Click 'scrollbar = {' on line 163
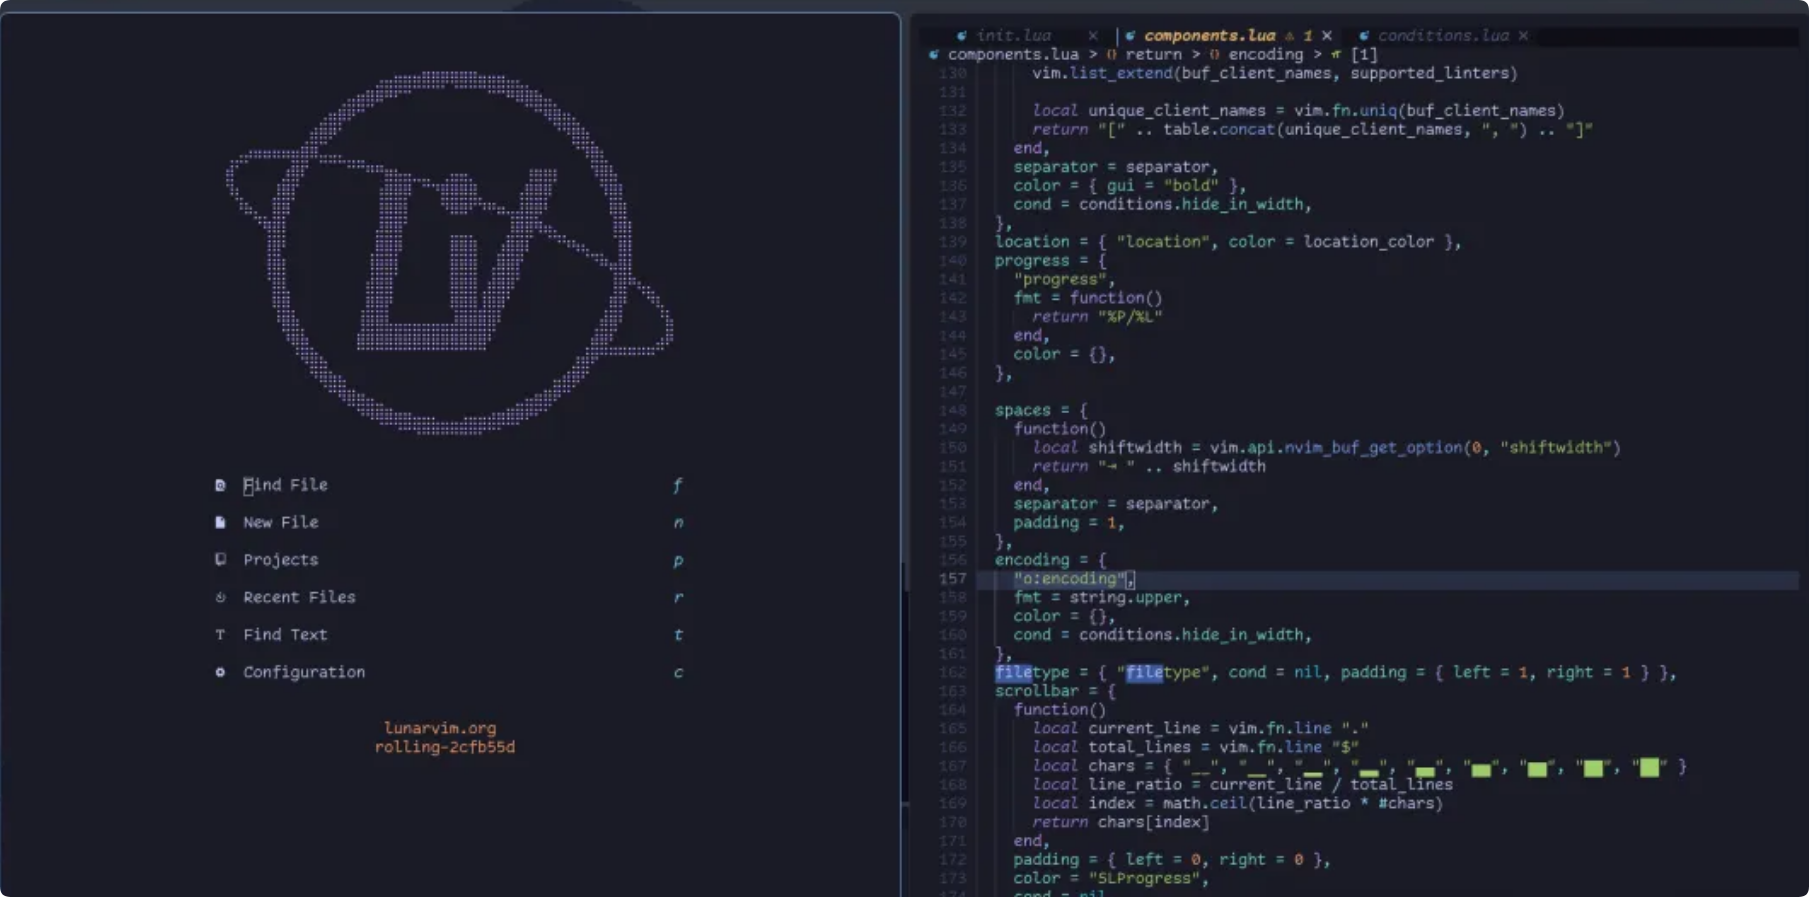Screen dimensions: 1809x897 click(x=1055, y=691)
